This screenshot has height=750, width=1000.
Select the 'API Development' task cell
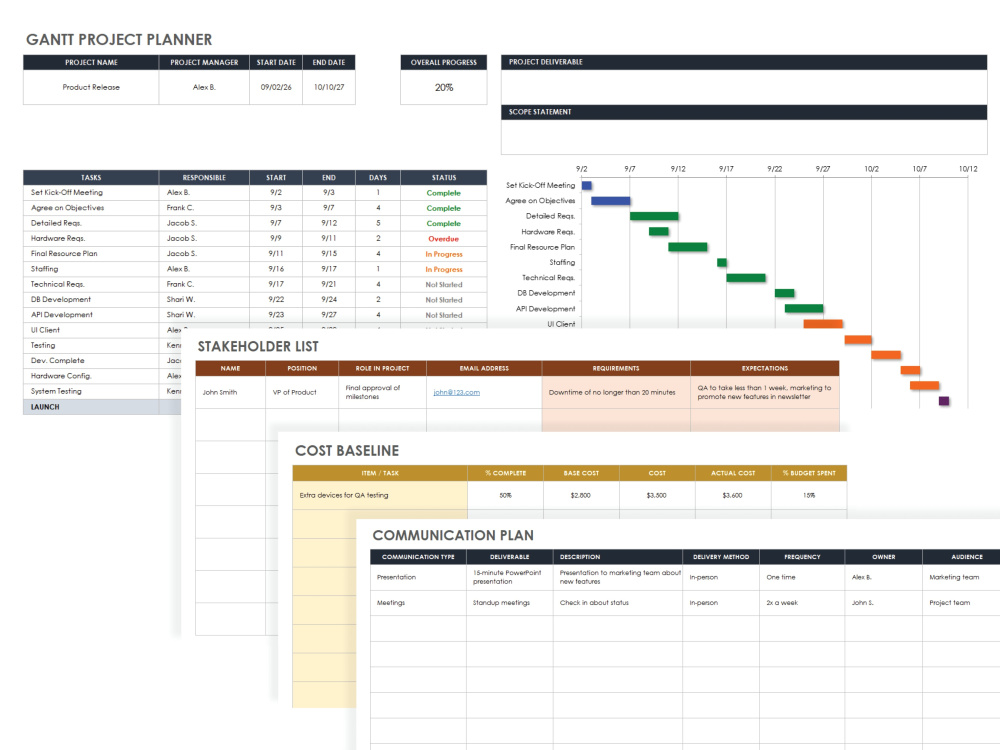91,315
